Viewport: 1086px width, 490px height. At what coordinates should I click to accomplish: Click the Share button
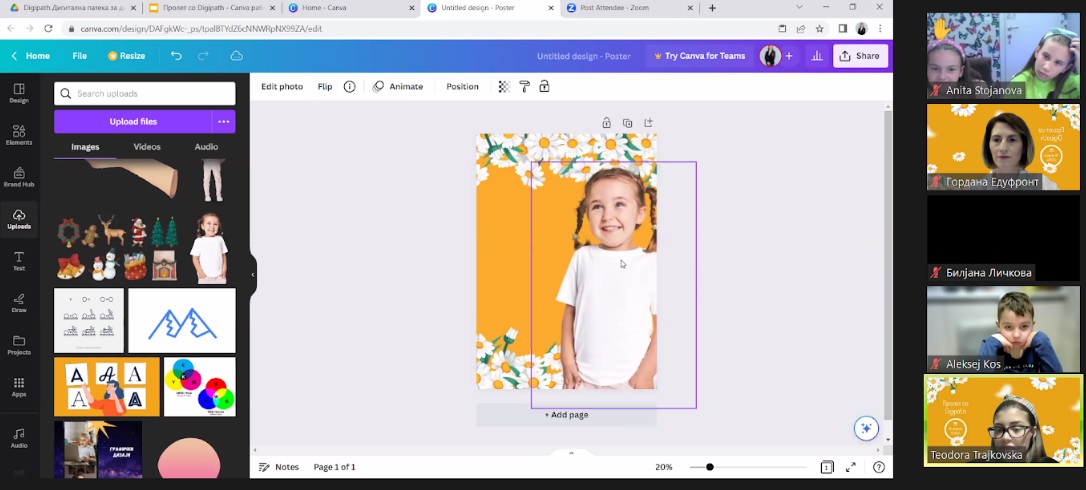coord(860,56)
